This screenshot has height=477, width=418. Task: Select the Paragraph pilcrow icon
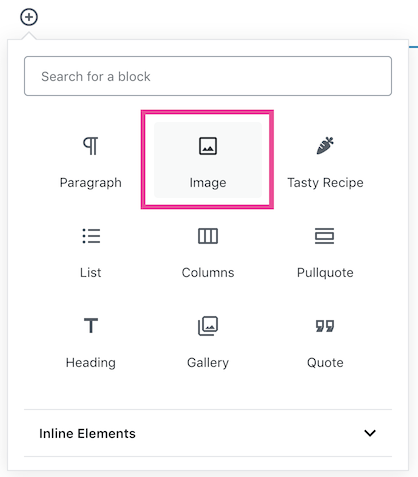click(91, 146)
